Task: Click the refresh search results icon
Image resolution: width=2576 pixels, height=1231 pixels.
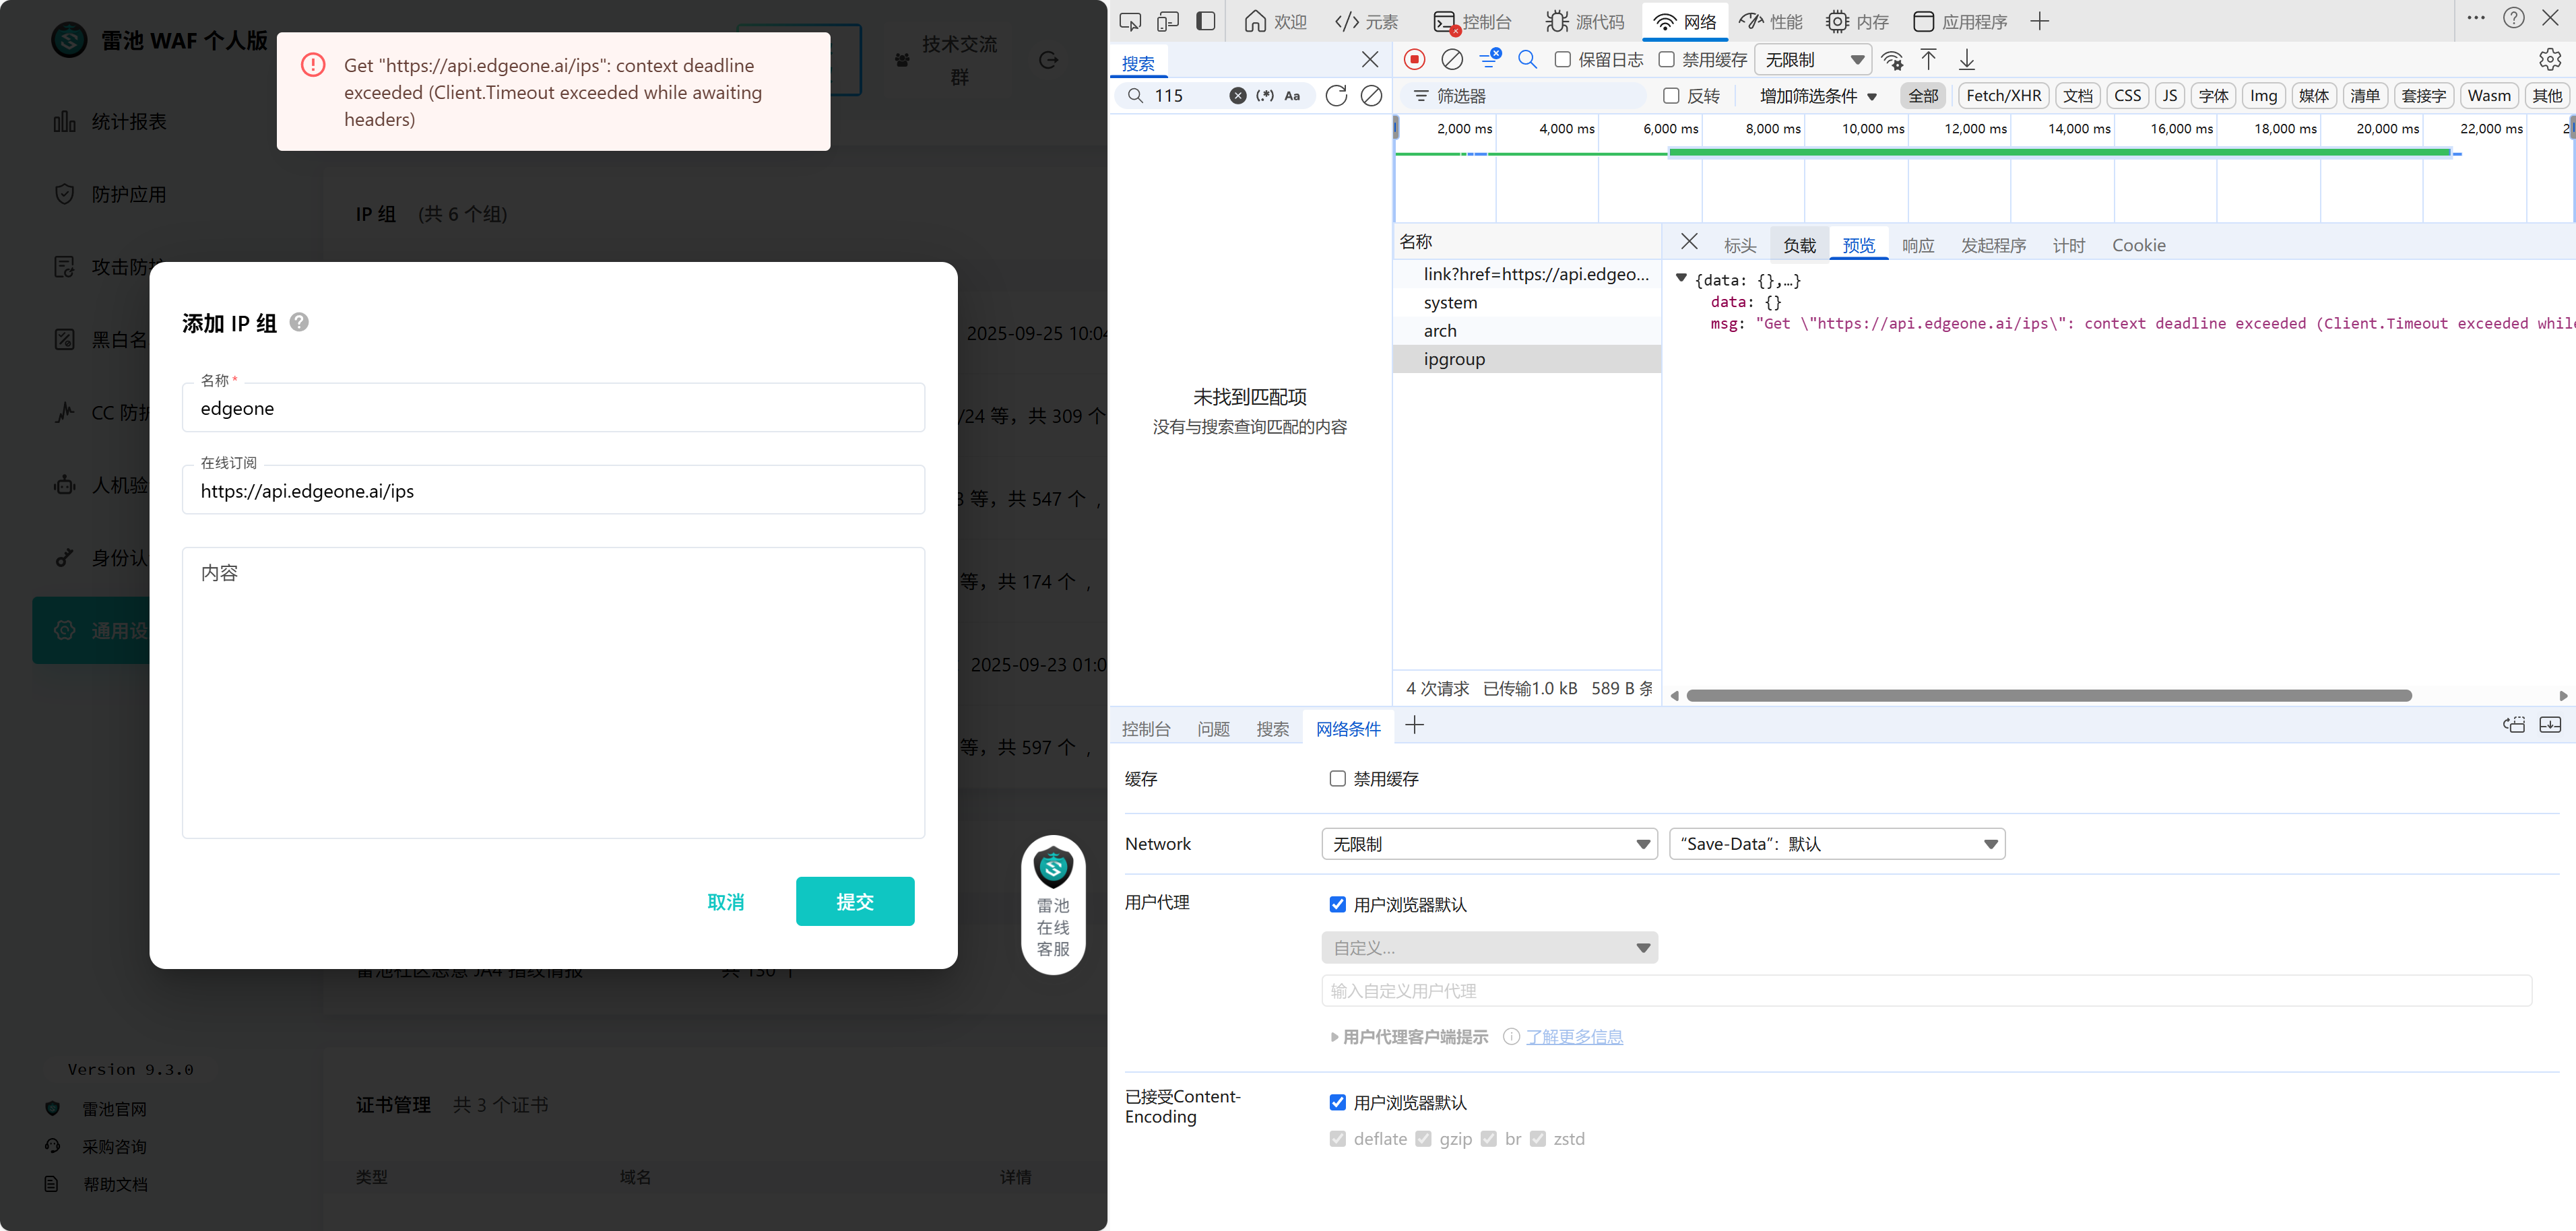Action: (x=1336, y=96)
